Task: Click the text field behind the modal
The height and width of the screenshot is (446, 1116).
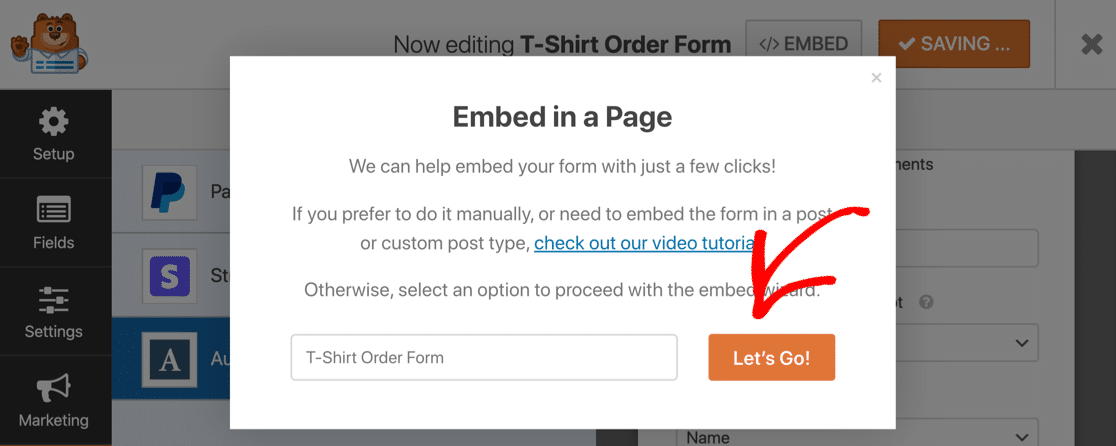Action: (x=966, y=248)
